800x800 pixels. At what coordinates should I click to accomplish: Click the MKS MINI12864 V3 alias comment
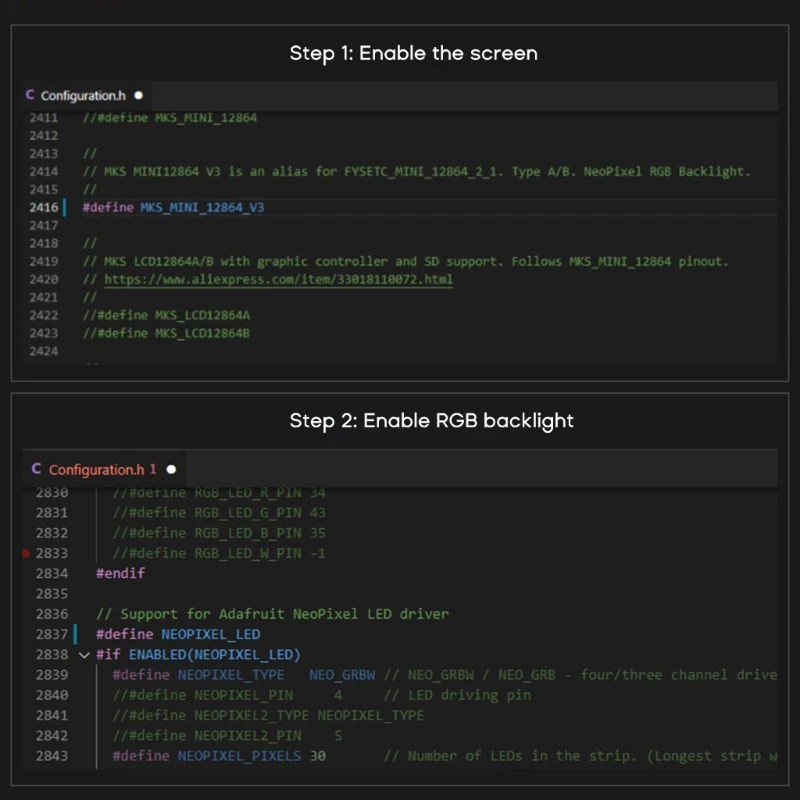416,171
